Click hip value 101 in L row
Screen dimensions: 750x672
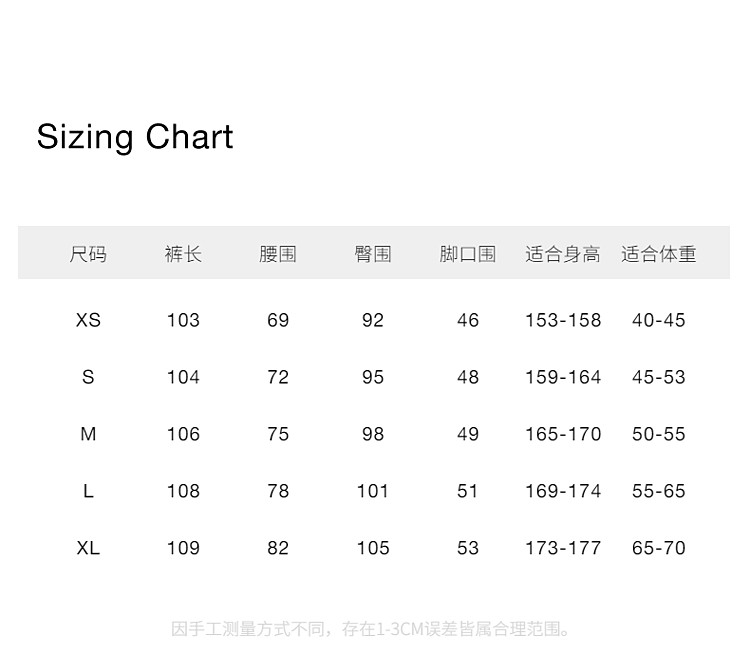coord(373,491)
